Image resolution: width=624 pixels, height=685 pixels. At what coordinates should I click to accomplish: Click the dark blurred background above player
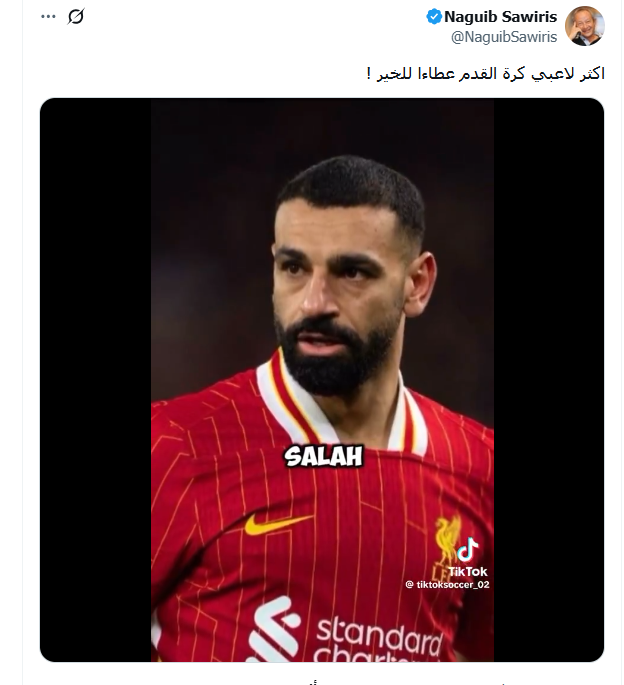pyautogui.click(x=322, y=127)
